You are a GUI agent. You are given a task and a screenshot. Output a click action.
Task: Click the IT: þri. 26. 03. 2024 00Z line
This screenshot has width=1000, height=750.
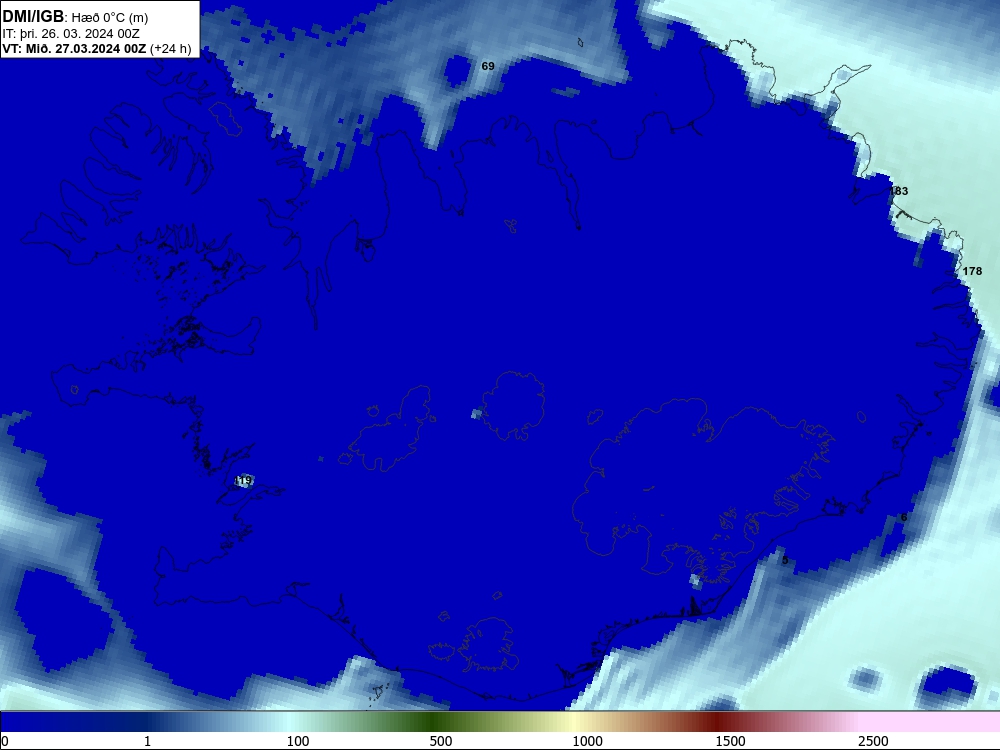(71, 34)
